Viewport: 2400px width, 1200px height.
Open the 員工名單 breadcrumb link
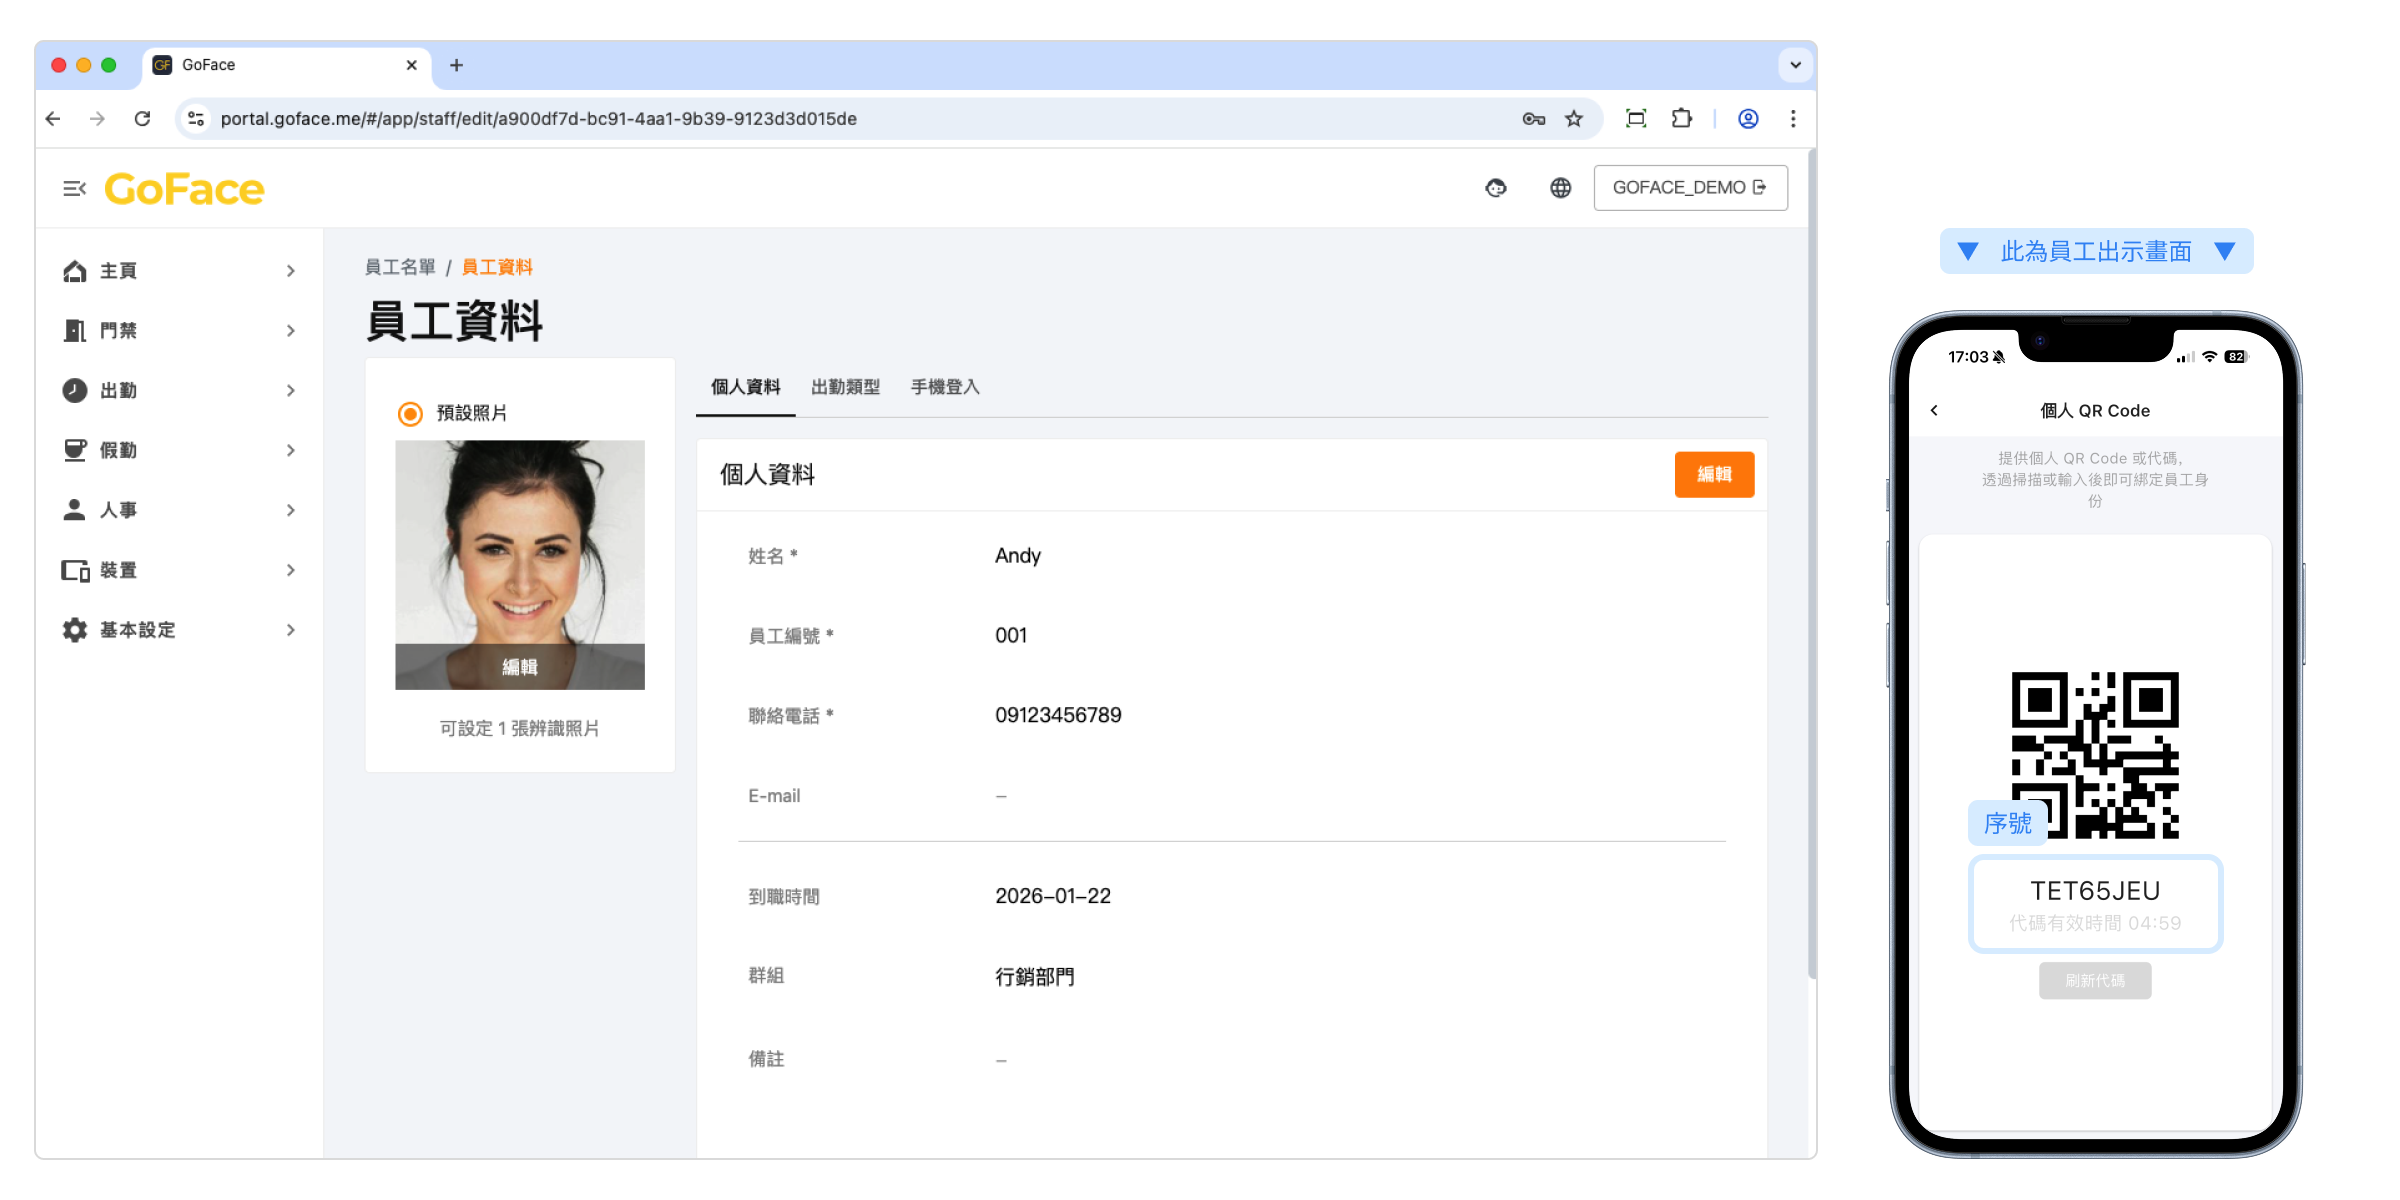(400, 267)
